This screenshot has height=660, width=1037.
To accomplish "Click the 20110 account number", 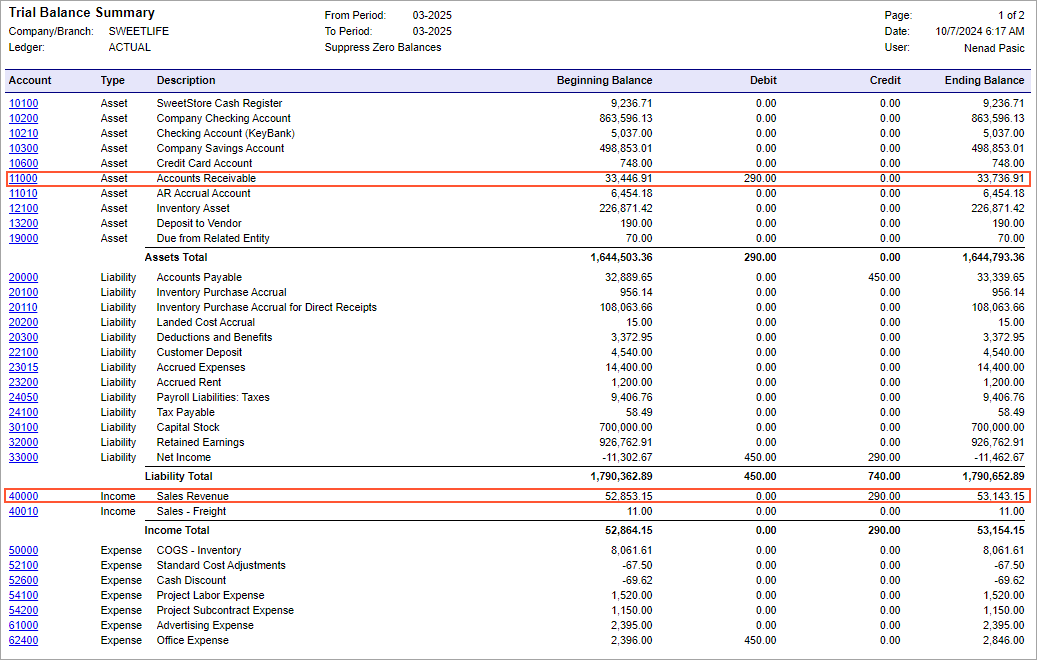I will pos(23,307).
